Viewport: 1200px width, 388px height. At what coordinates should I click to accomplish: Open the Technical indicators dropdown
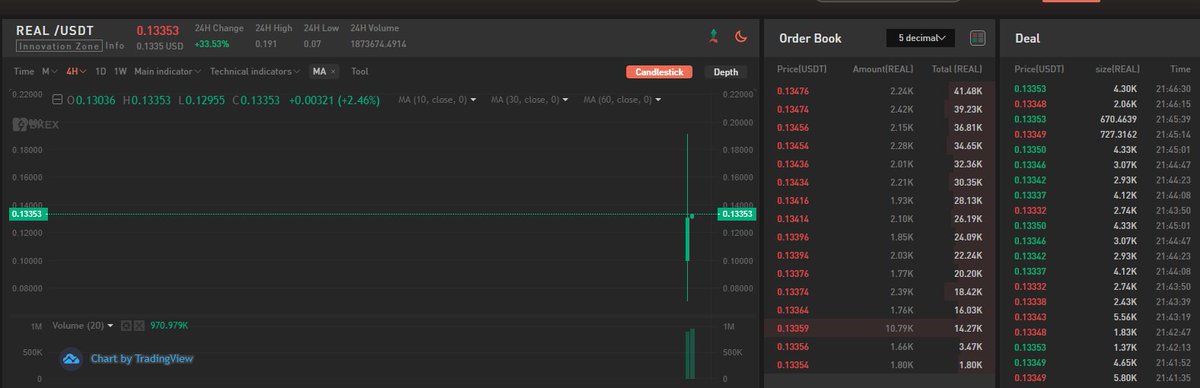[x=255, y=72]
